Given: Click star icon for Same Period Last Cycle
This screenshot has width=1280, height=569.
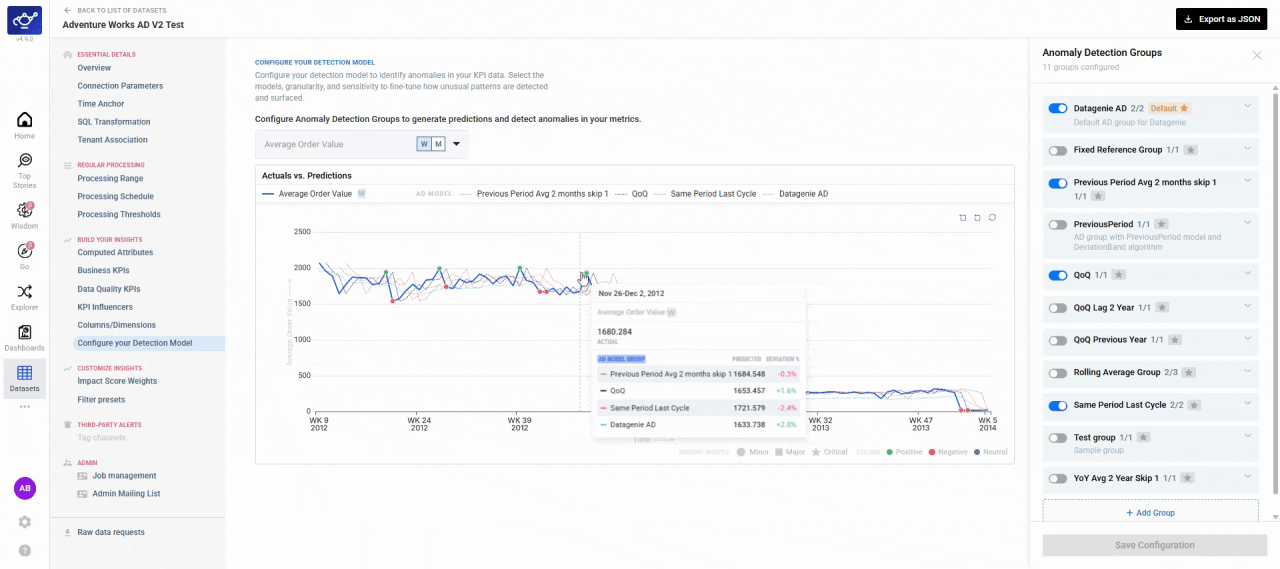Looking at the screenshot, I should pyautogui.click(x=1194, y=405).
